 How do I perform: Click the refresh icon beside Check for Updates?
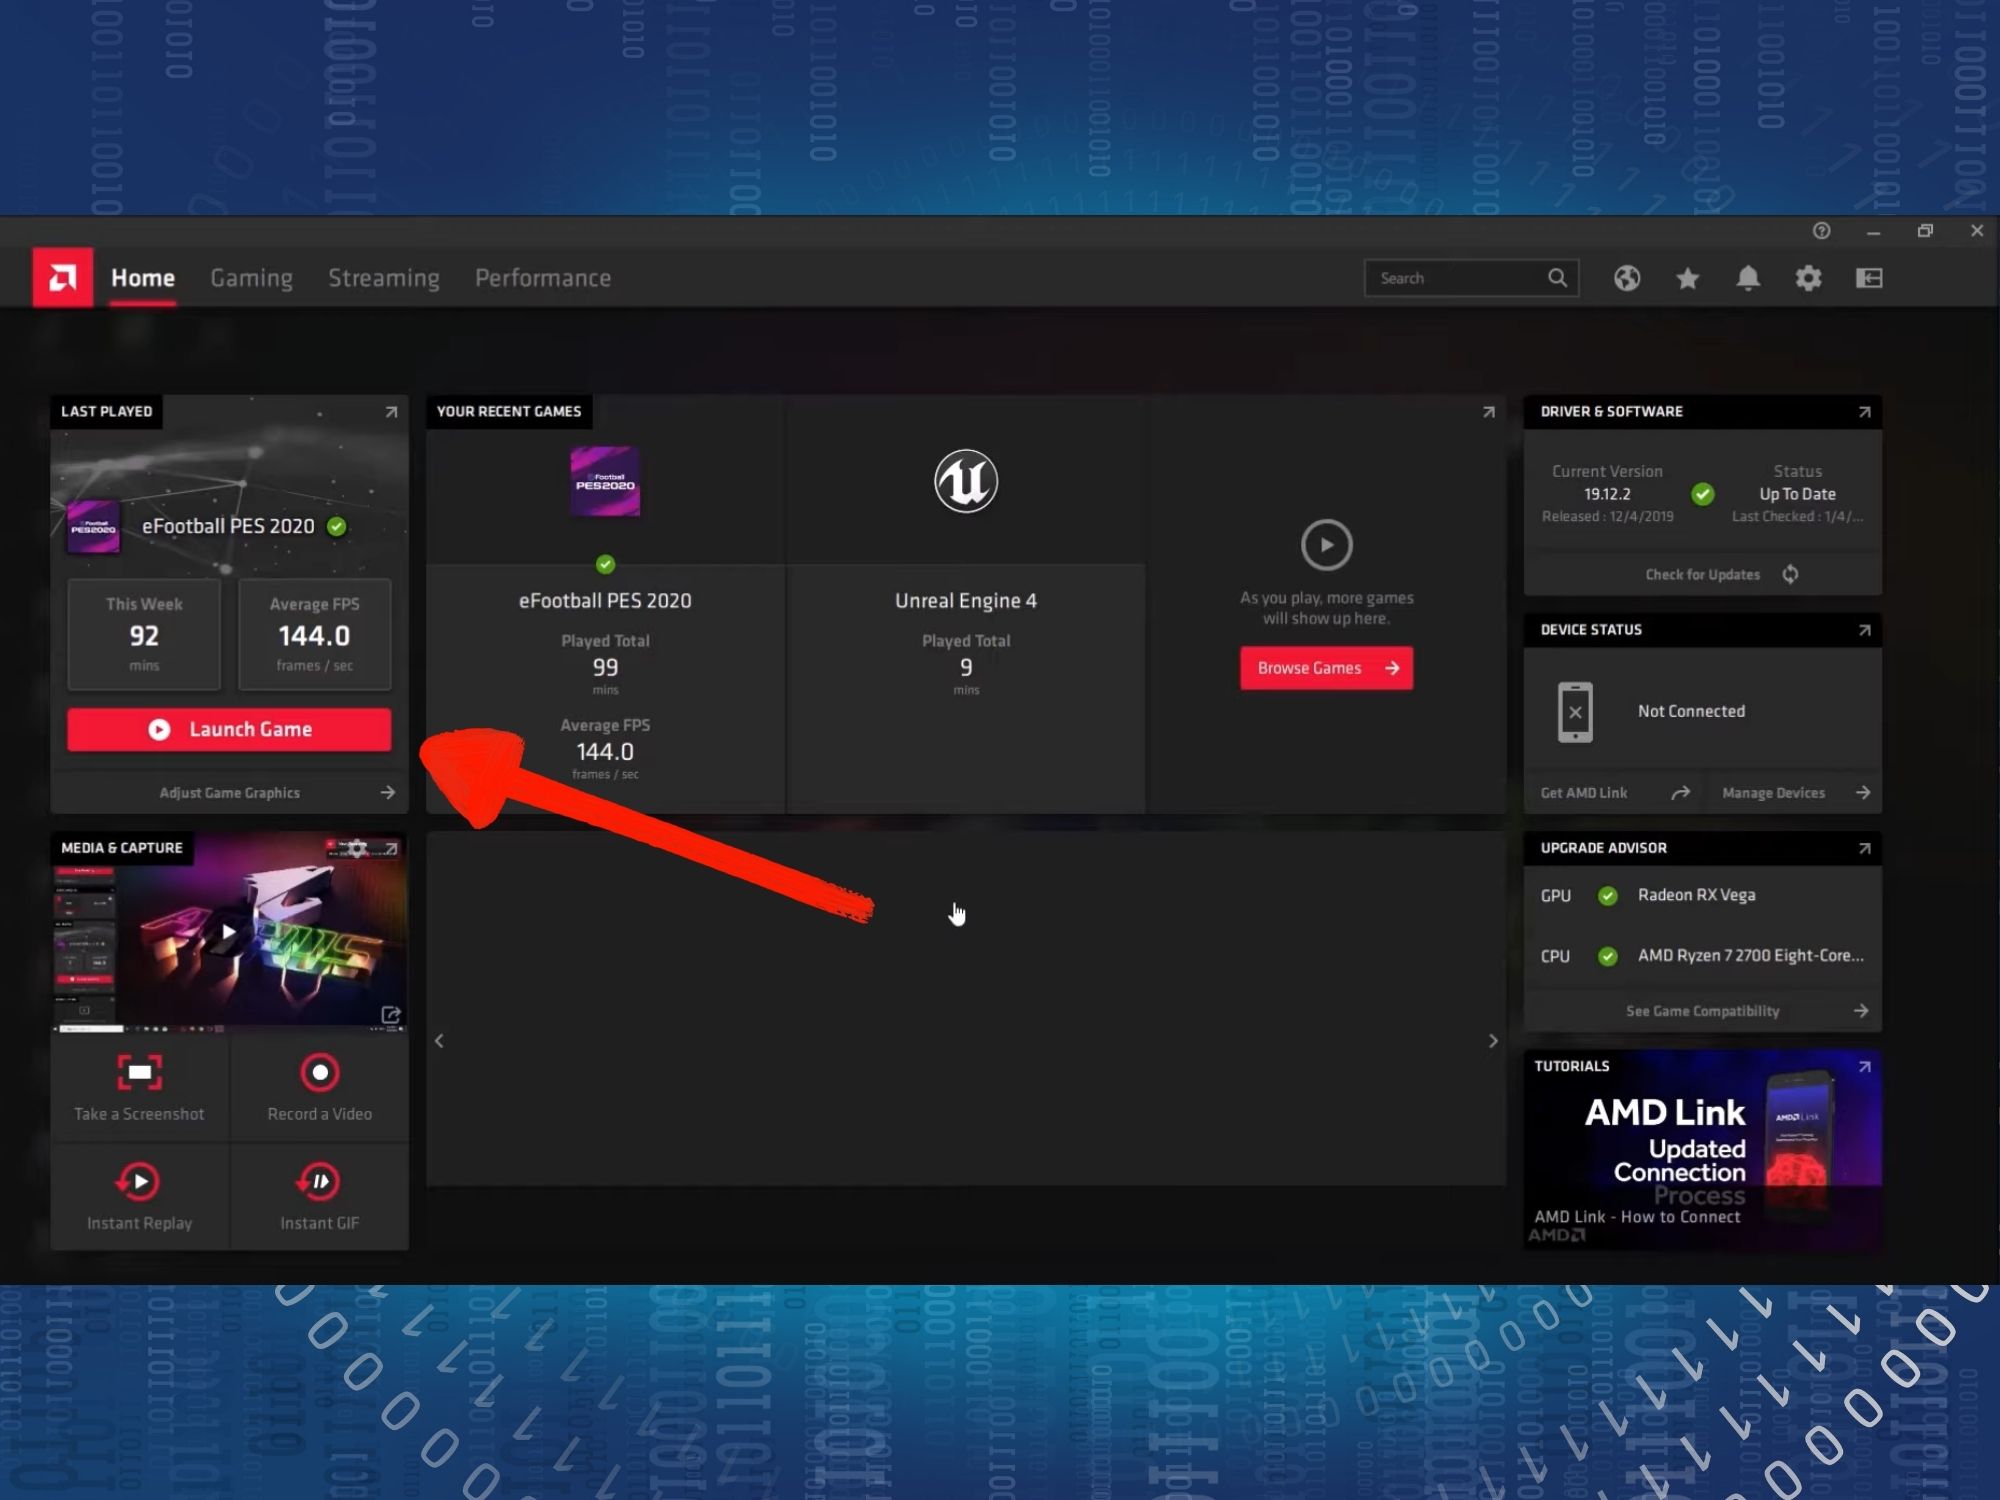coord(1790,574)
